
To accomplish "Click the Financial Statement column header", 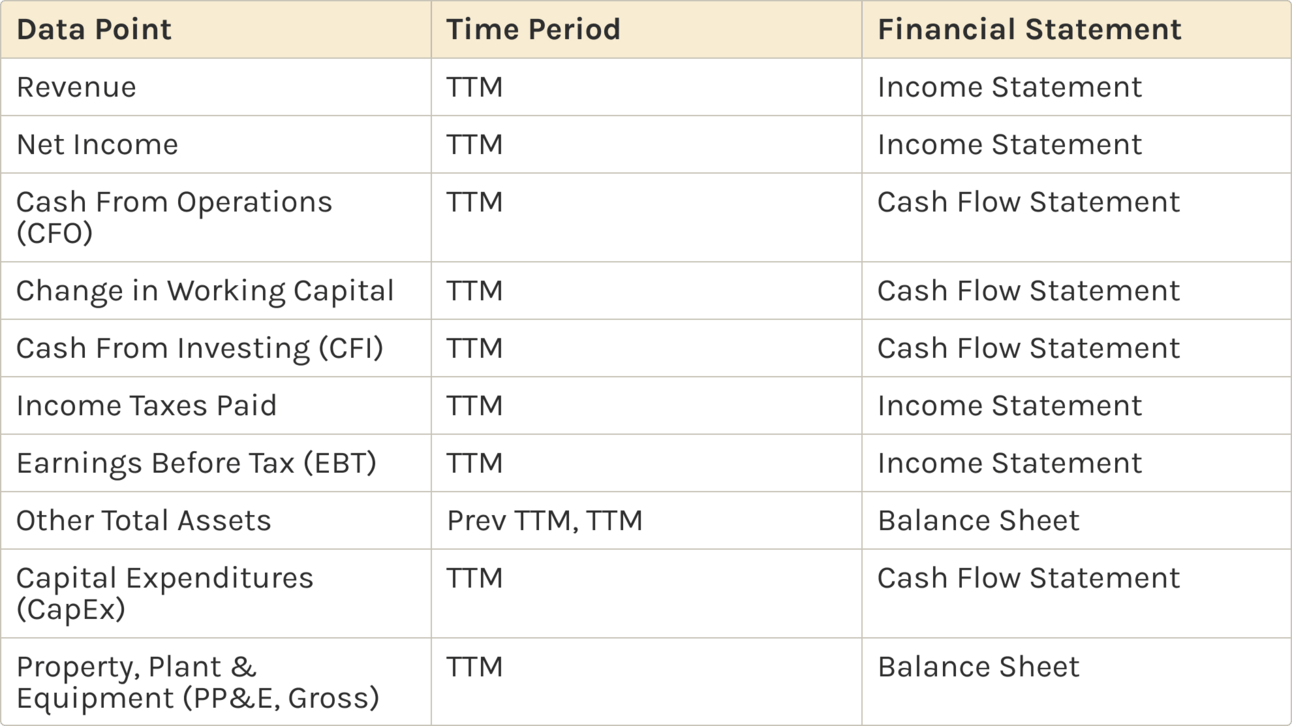I will tap(1076, 29).
